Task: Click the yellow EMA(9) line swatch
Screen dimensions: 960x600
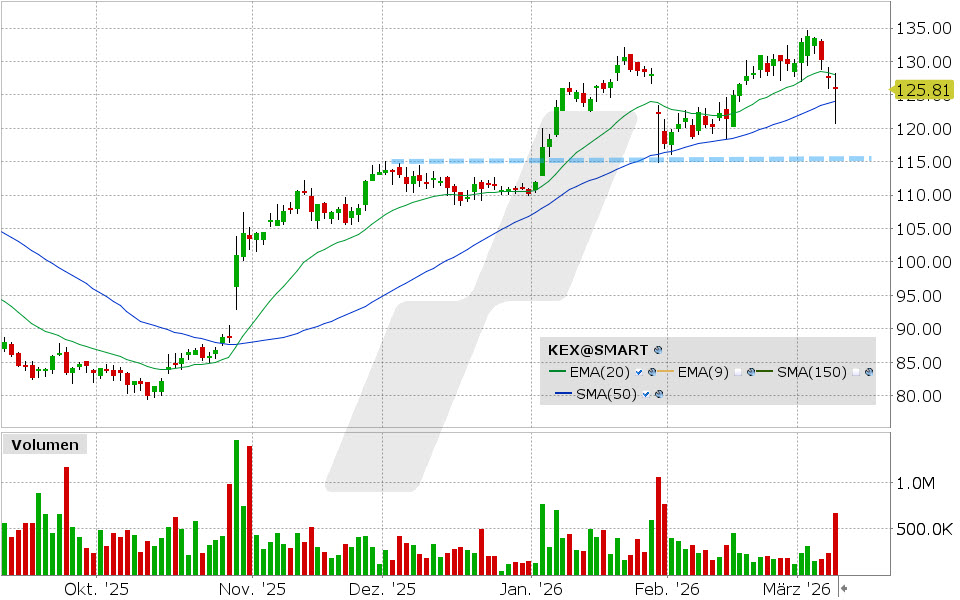Action: tap(666, 371)
